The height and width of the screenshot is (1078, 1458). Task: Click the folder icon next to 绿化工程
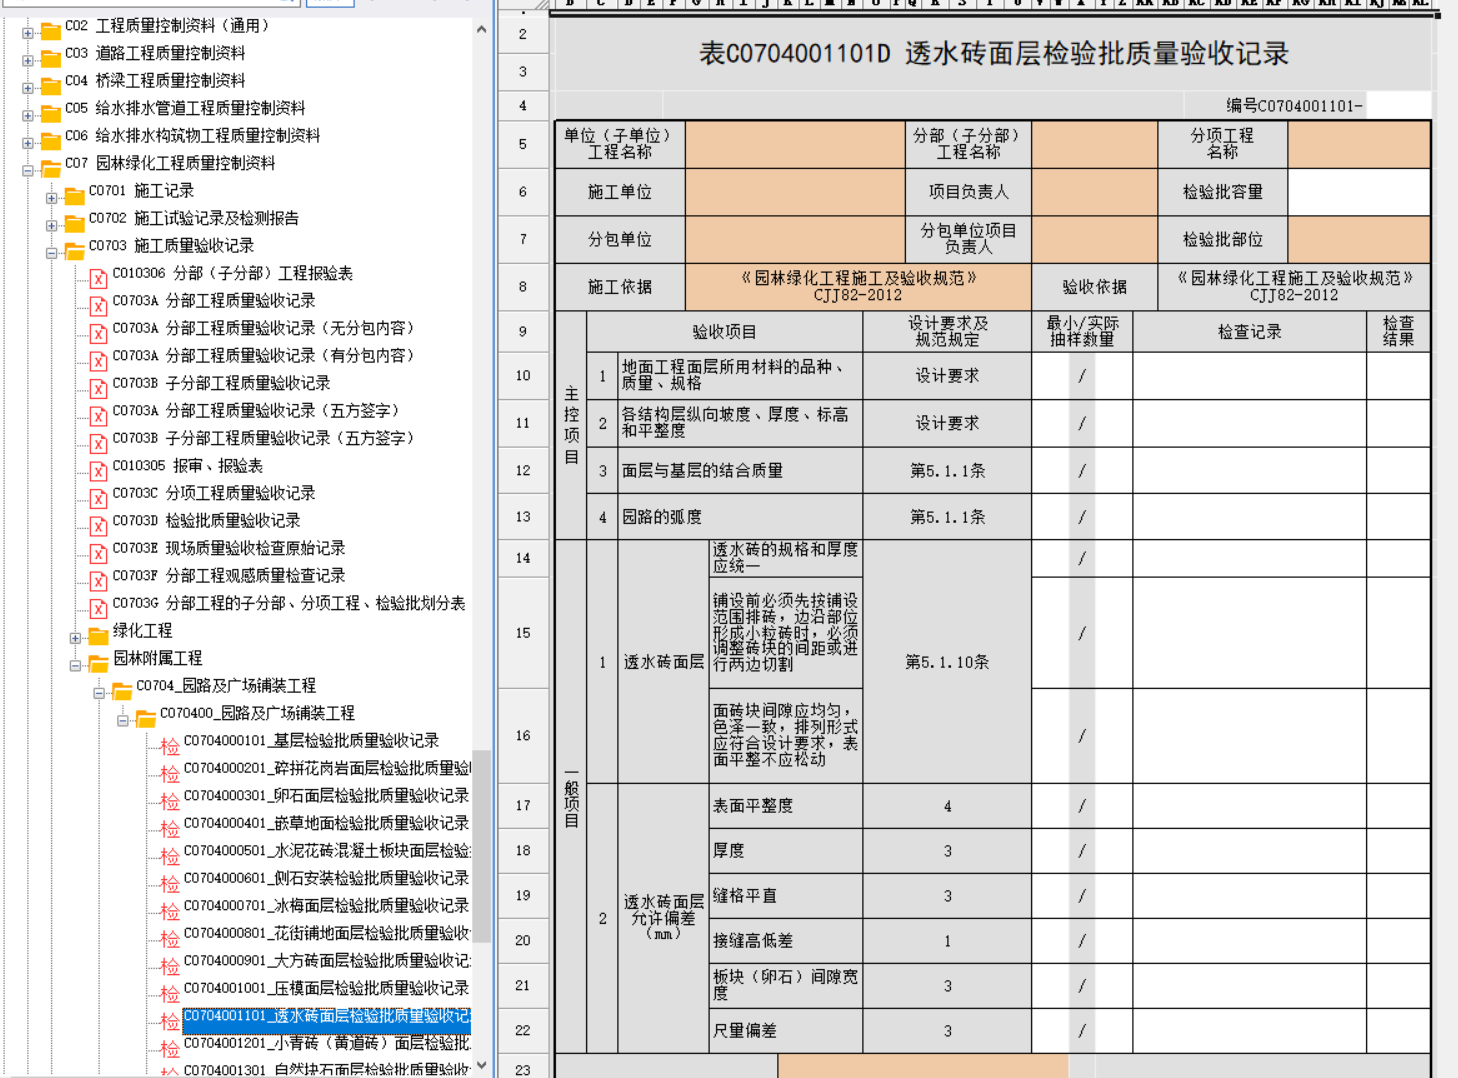click(x=98, y=635)
